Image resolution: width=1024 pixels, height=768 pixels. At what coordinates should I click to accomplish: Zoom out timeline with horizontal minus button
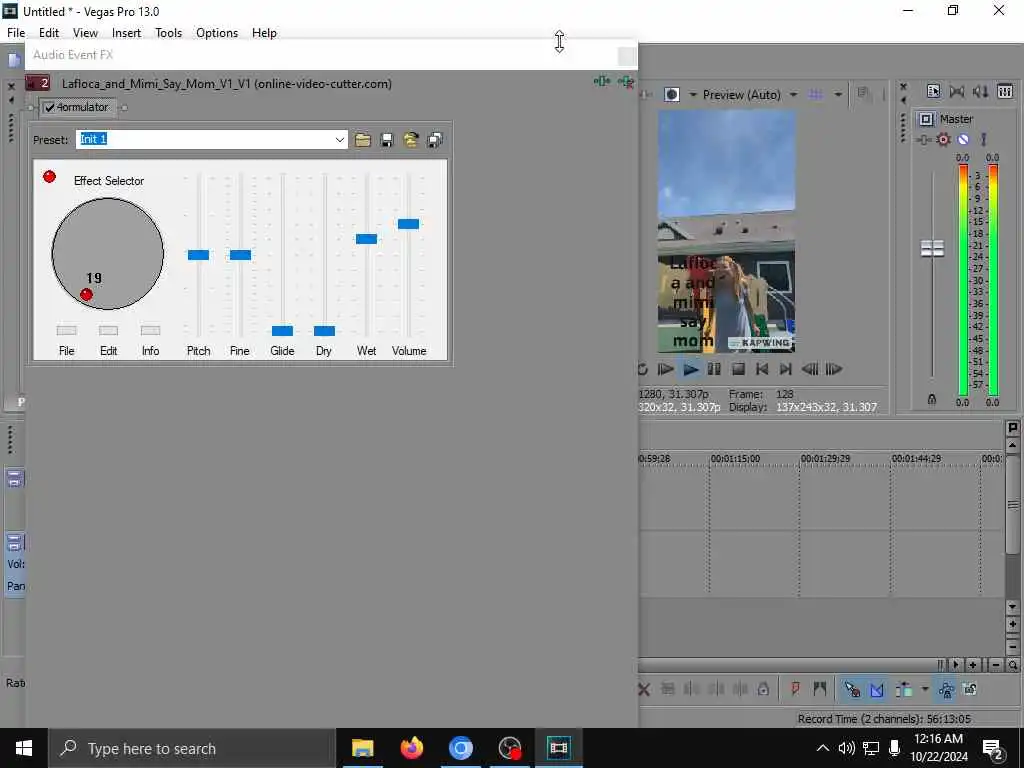click(996, 665)
